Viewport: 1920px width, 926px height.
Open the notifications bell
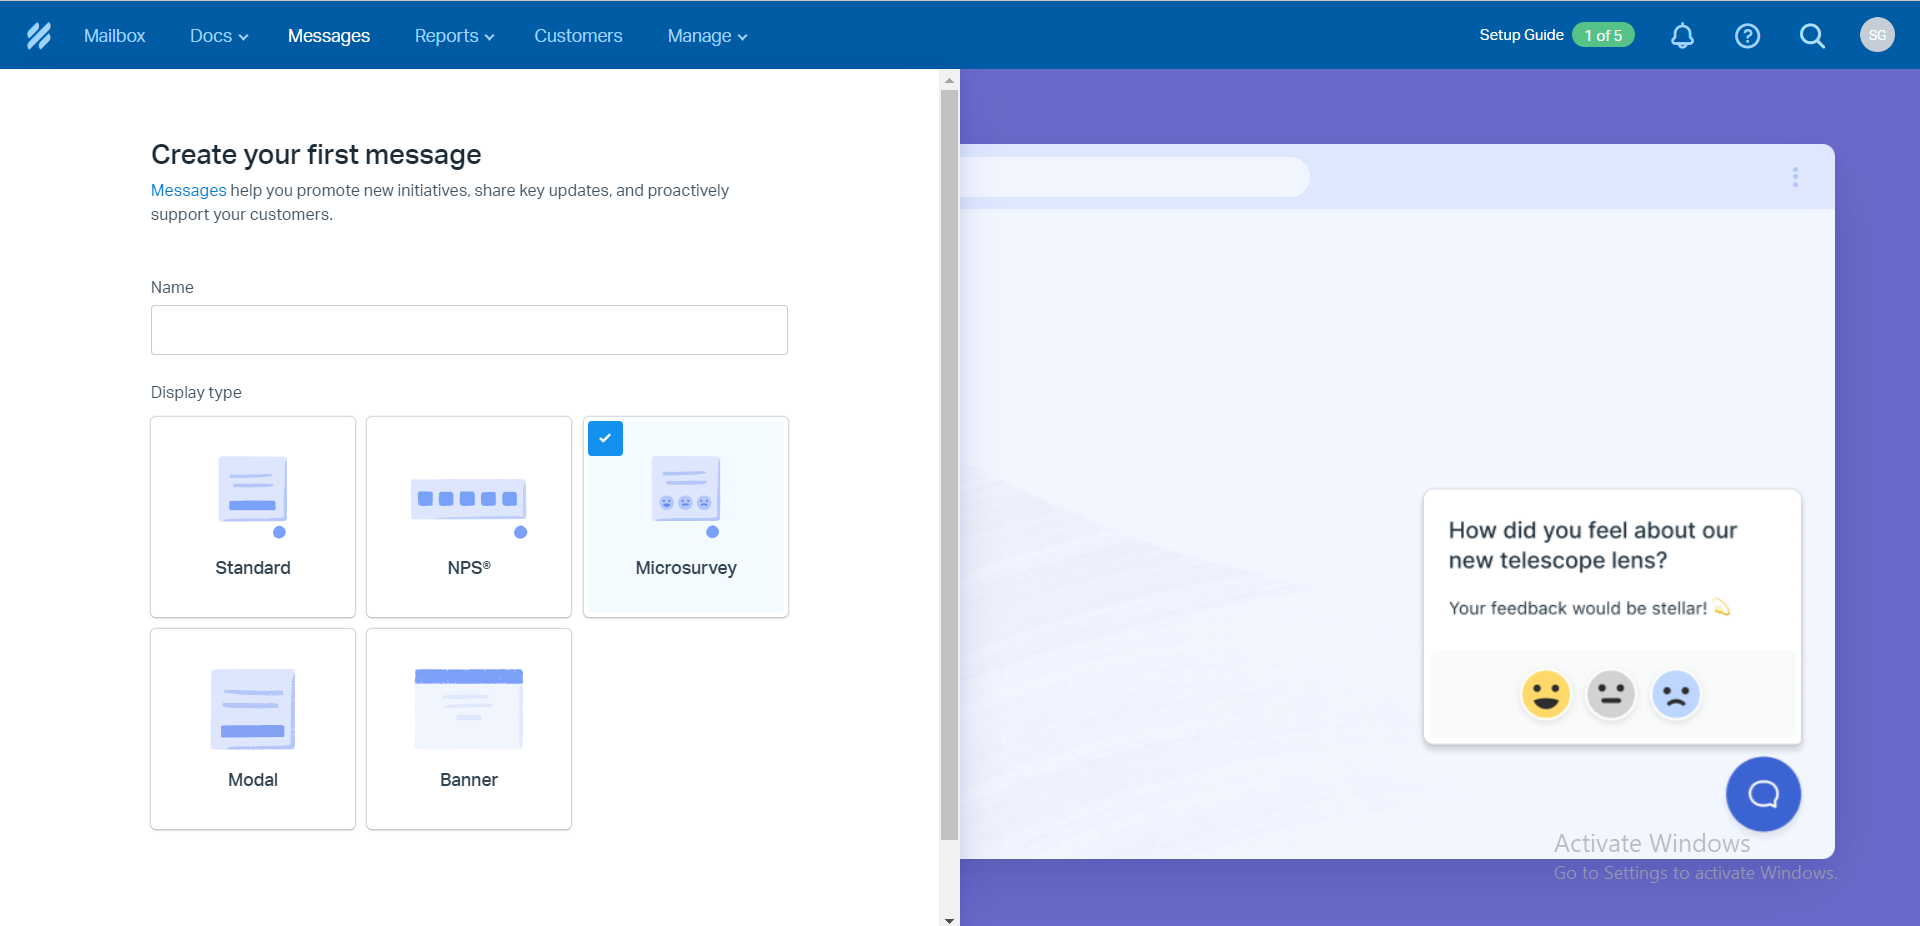click(x=1683, y=36)
